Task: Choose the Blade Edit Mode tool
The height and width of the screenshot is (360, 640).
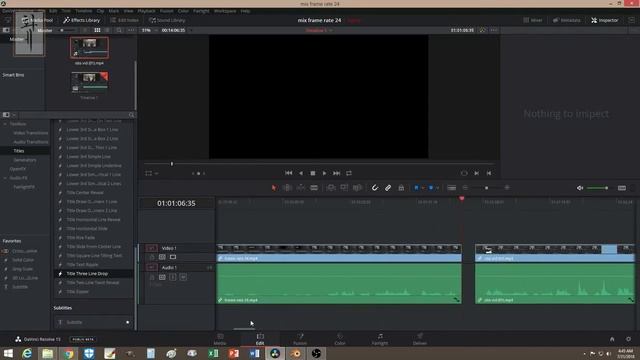Action: pos(314,188)
